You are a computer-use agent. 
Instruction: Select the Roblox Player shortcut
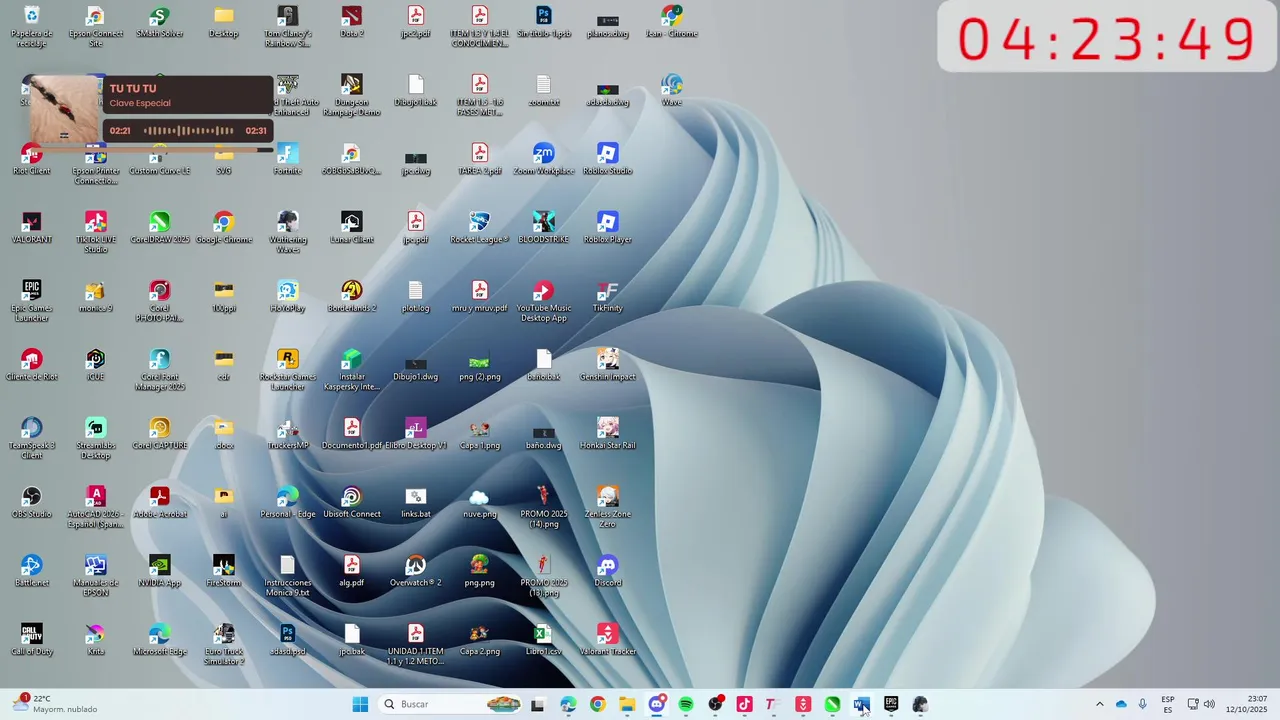(608, 228)
